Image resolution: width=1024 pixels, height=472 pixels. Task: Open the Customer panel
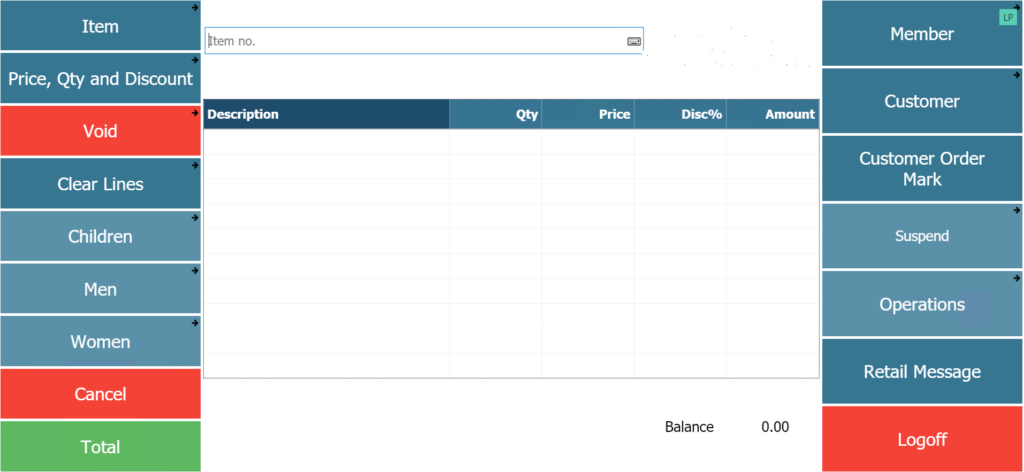click(x=922, y=101)
